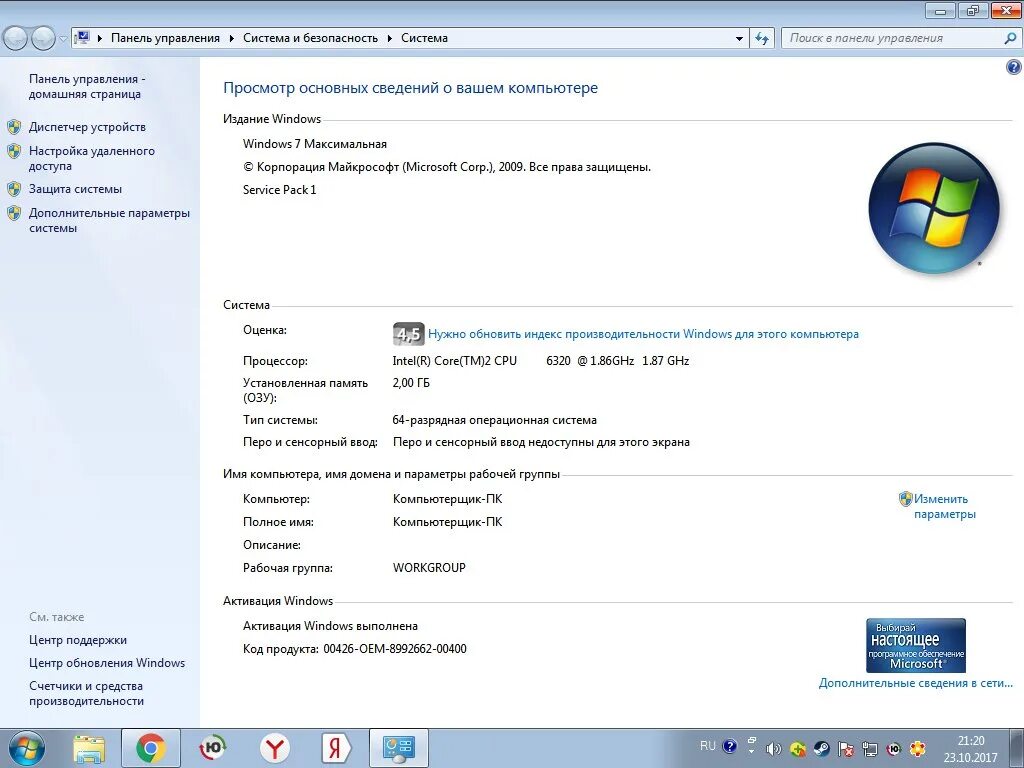The width and height of the screenshot is (1024, 768).
Task: Click Нужно обновить индекс производительности link
Action: click(643, 334)
